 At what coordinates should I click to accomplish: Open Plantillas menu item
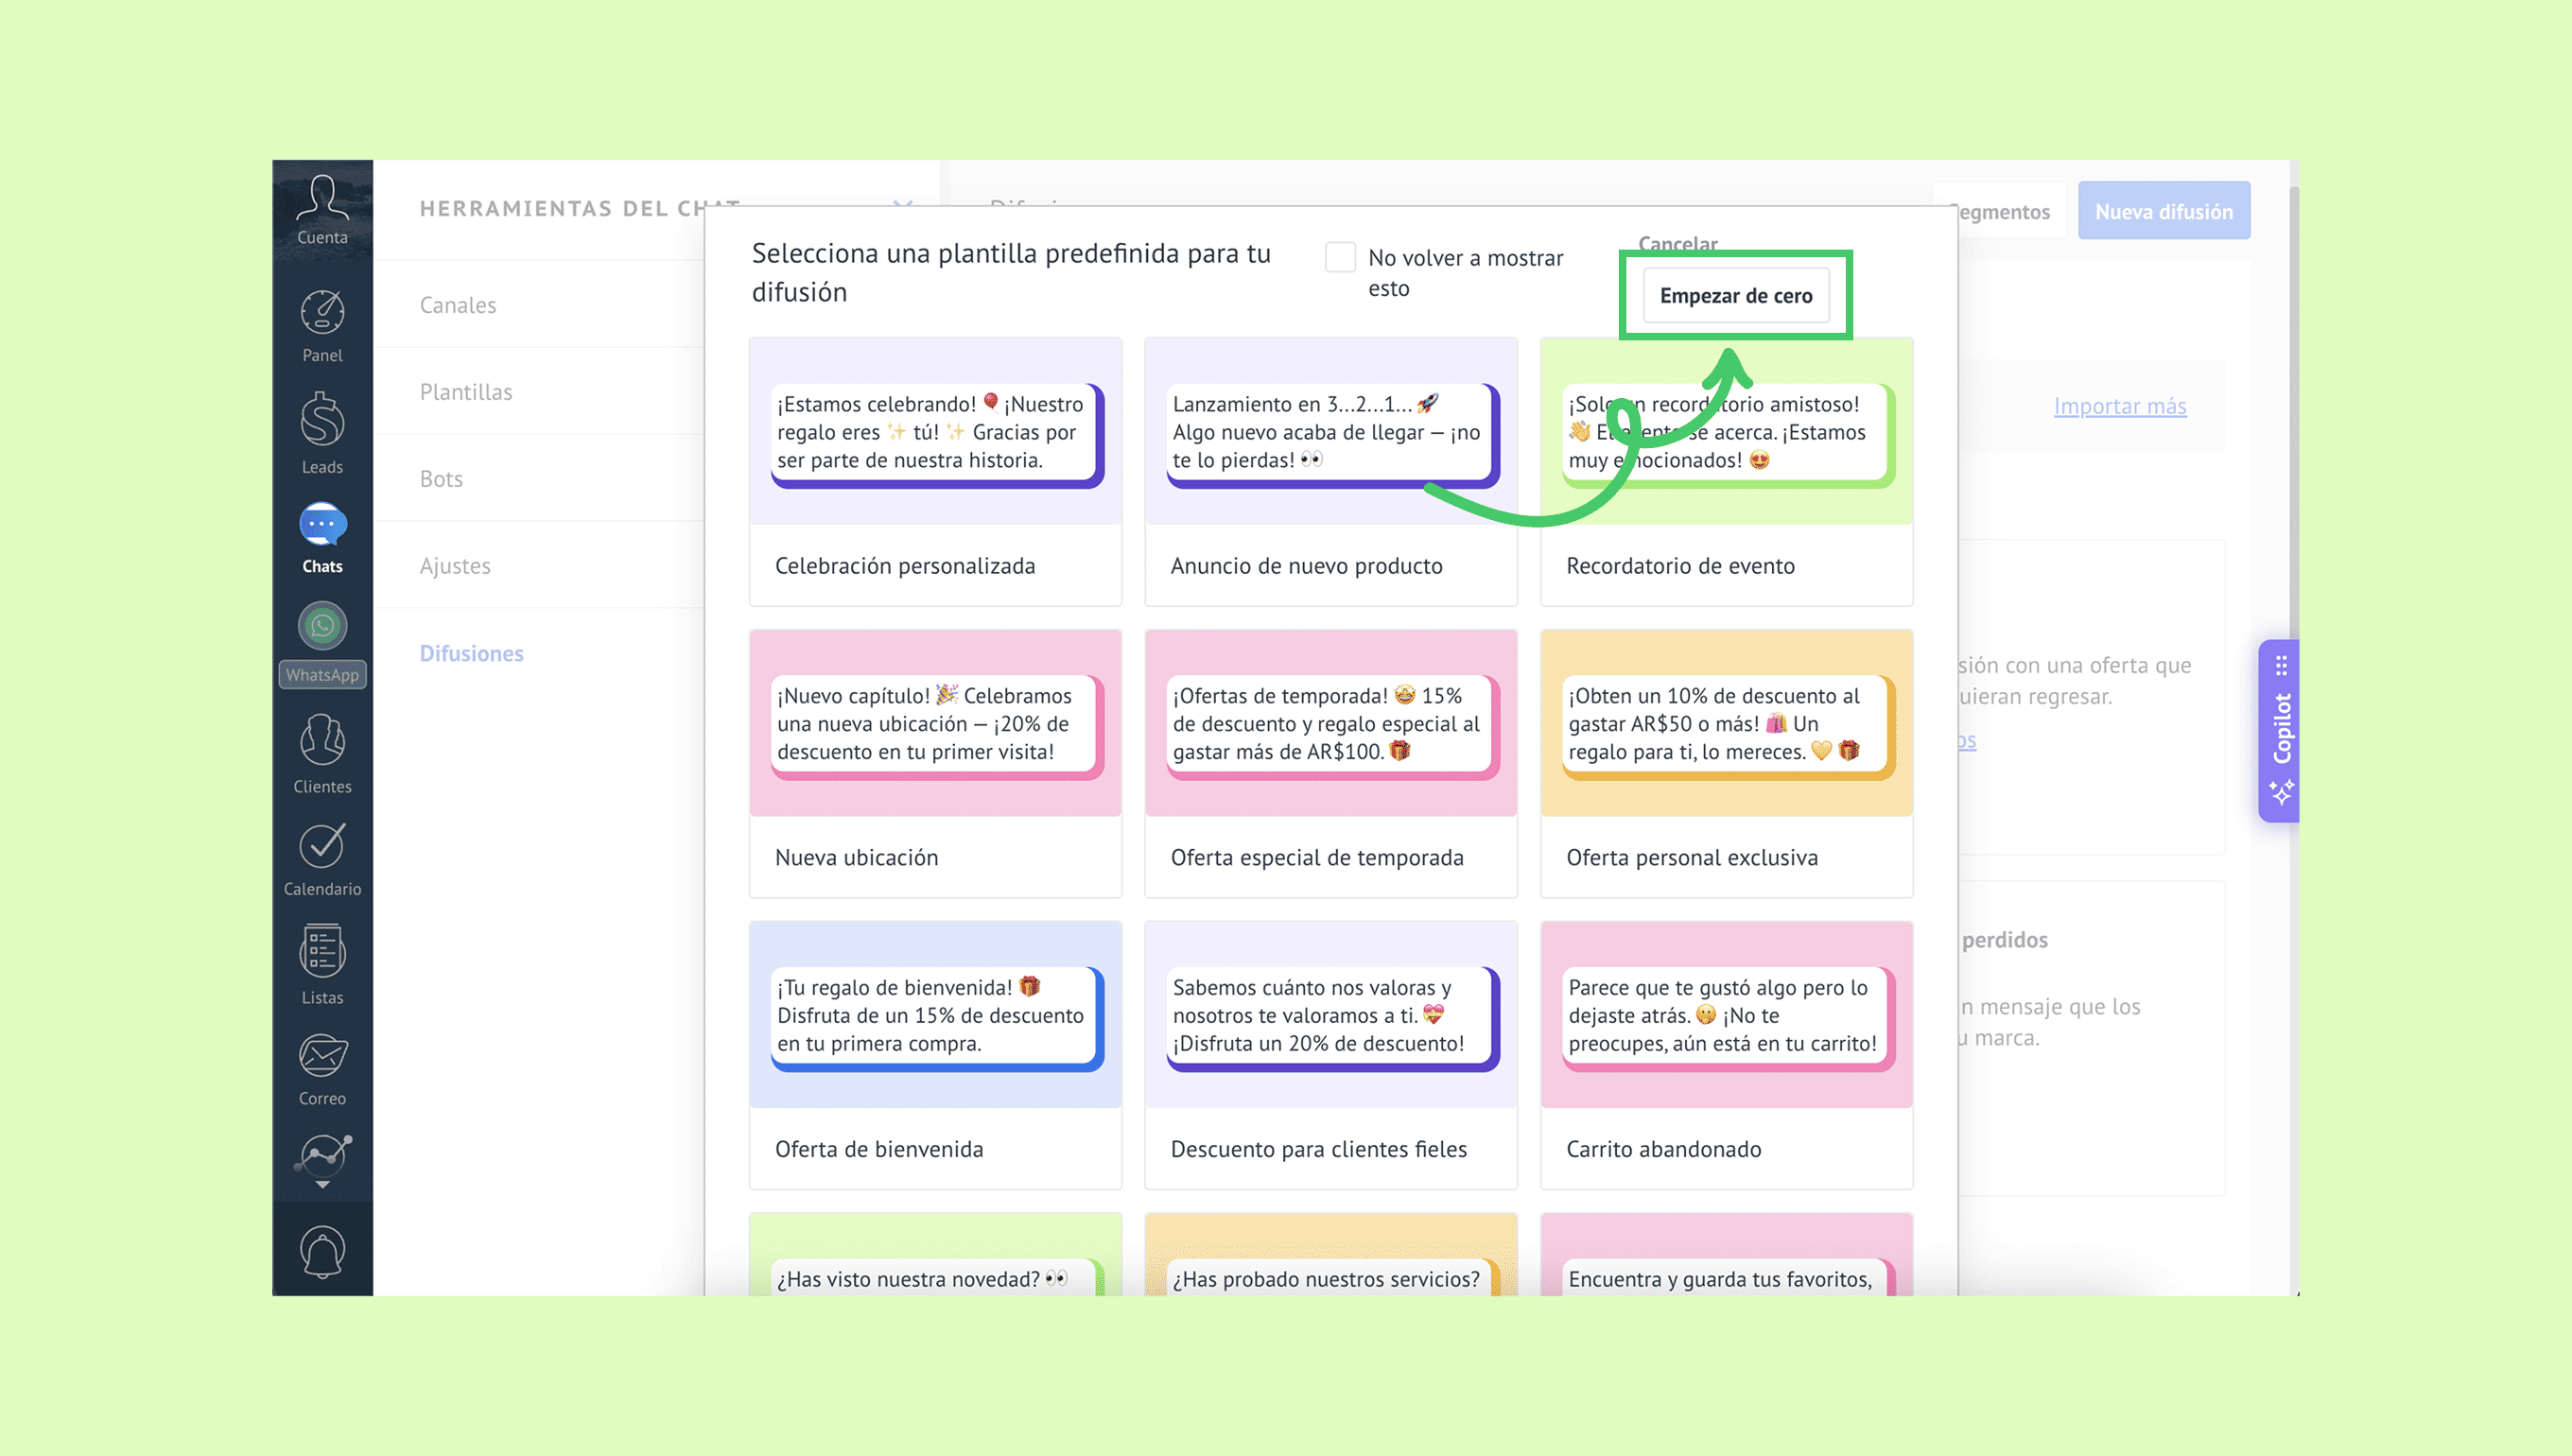[465, 392]
